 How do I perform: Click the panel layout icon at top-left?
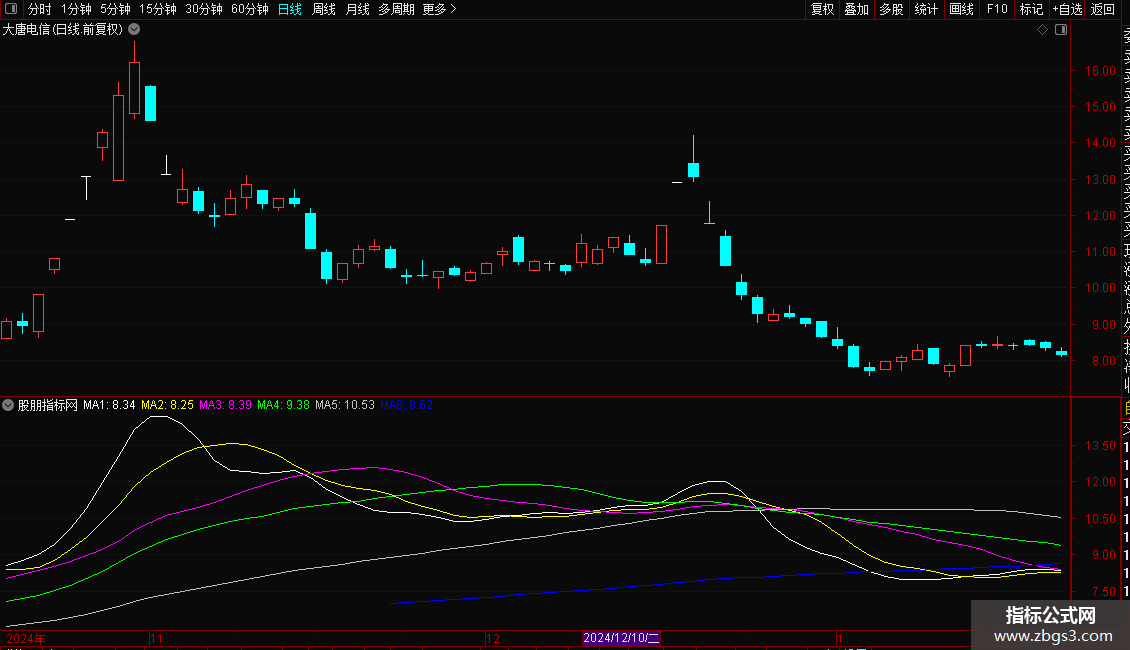(x=11, y=9)
